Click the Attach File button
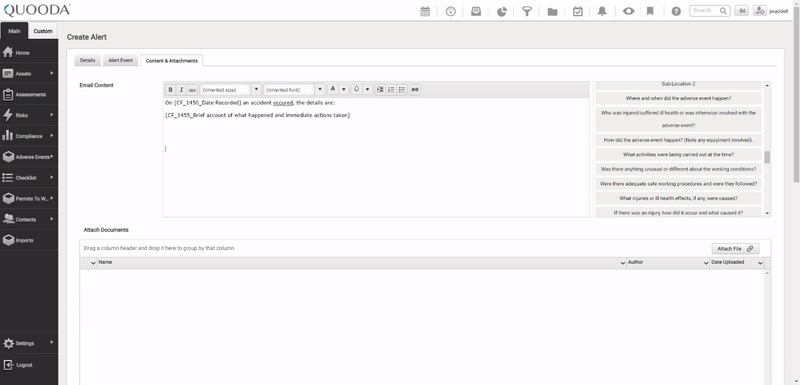Image resolution: width=800 pixels, height=385 pixels. (x=735, y=249)
